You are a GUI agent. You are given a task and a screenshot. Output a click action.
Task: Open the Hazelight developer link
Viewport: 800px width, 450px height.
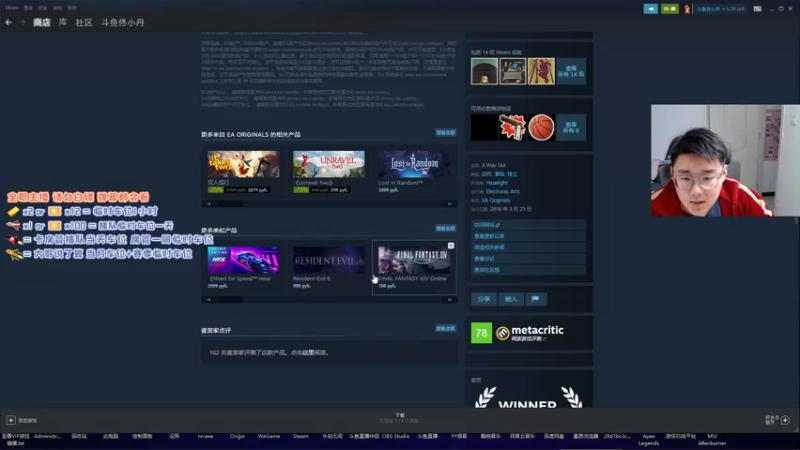coord(497,183)
